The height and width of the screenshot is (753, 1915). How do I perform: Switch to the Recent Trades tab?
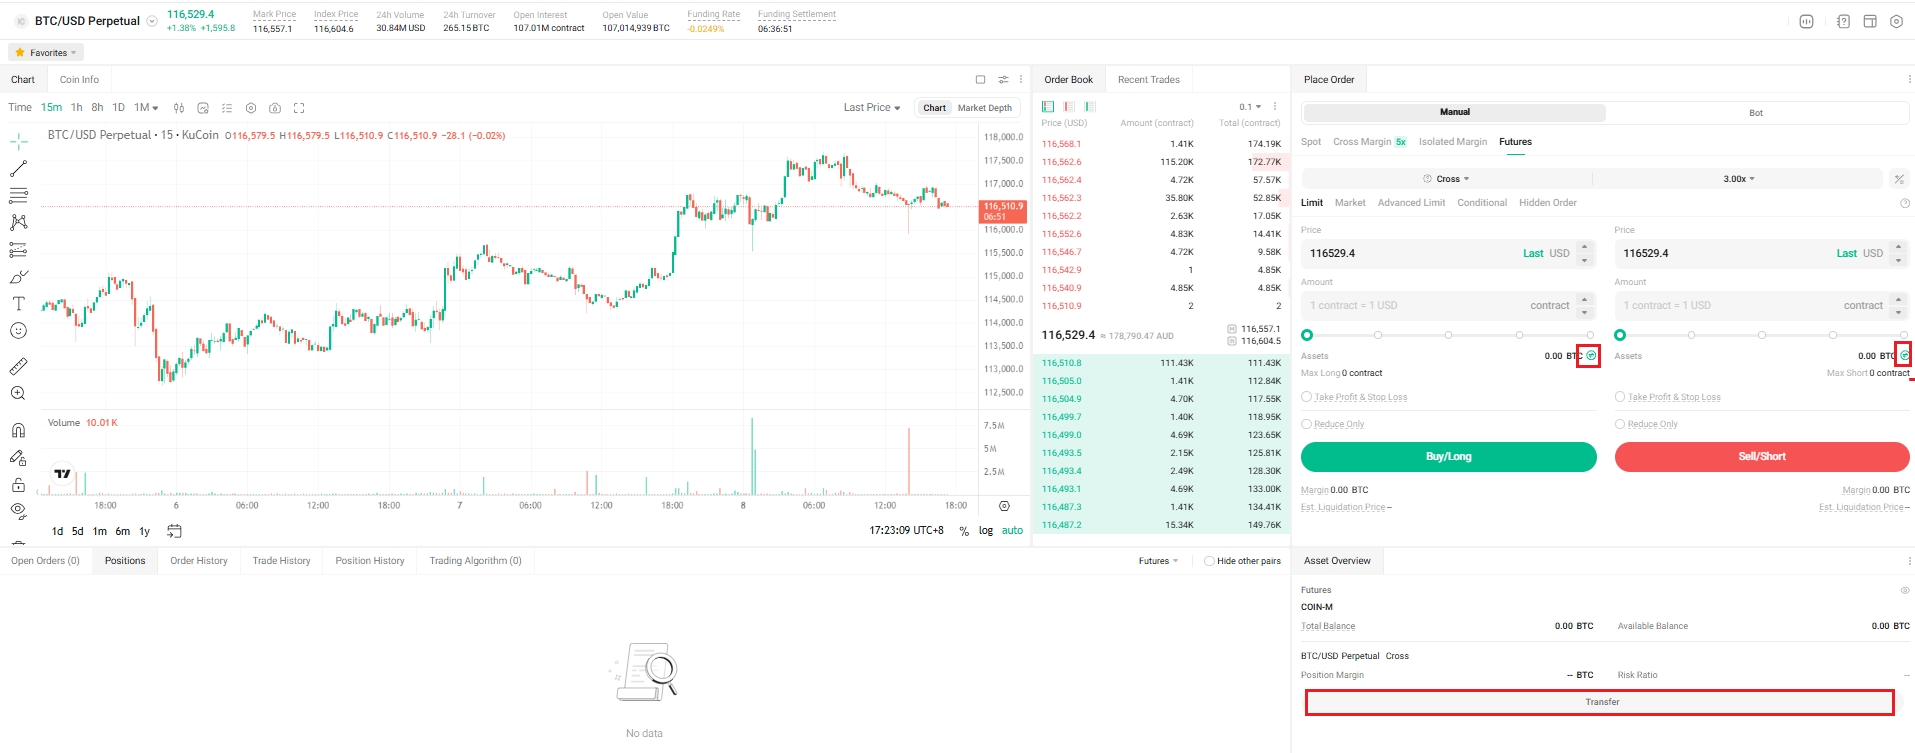tap(1148, 80)
